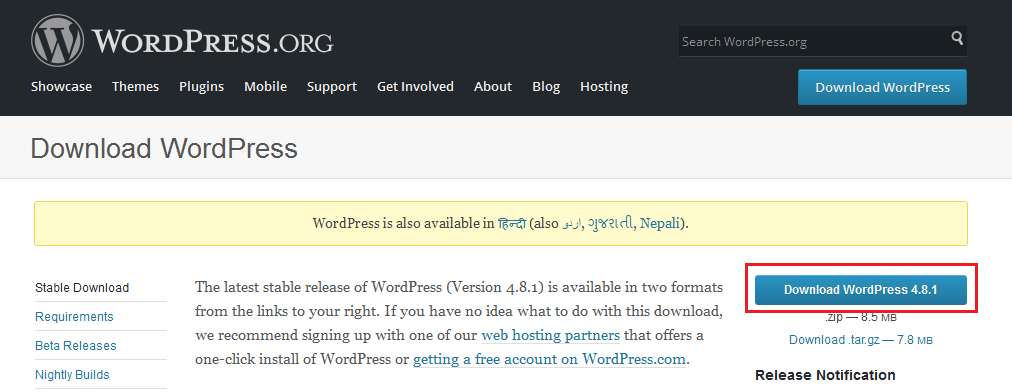Open the Mobile nav link
This screenshot has height=392, width=1012.
pos(265,87)
